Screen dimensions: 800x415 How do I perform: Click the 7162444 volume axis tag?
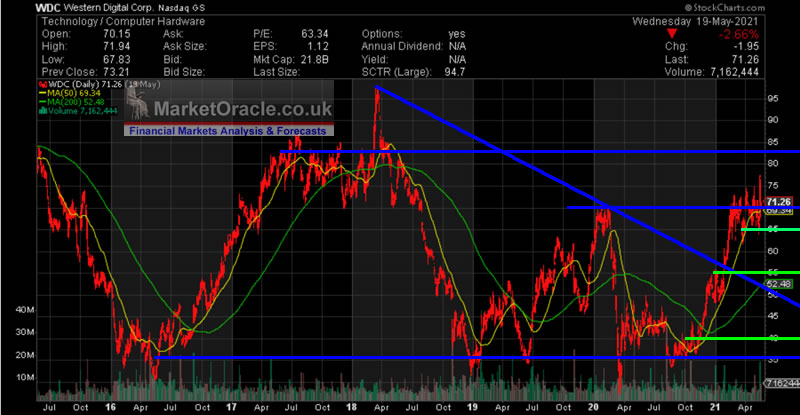pyautogui.click(x=782, y=383)
